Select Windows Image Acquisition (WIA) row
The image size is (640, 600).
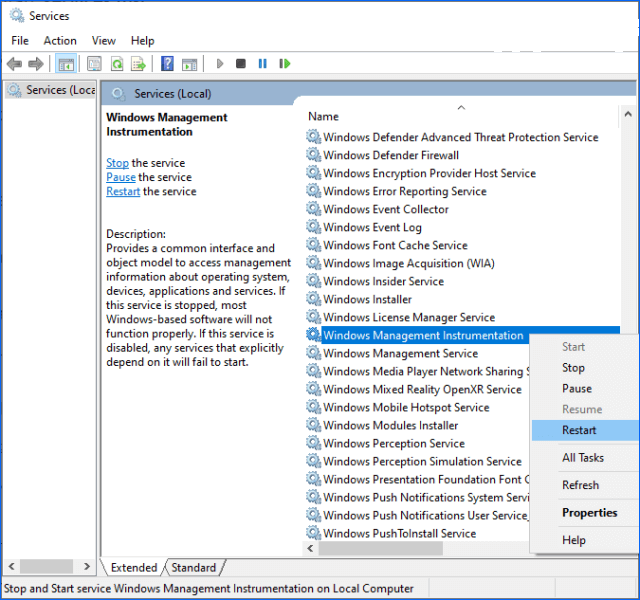tap(409, 263)
